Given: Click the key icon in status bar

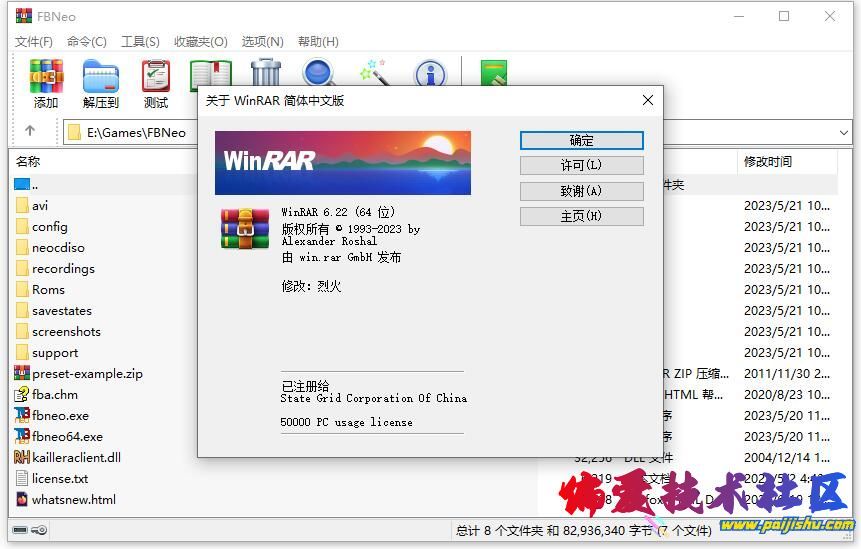Looking at the screenshot, I should click(x=40, y=530).
